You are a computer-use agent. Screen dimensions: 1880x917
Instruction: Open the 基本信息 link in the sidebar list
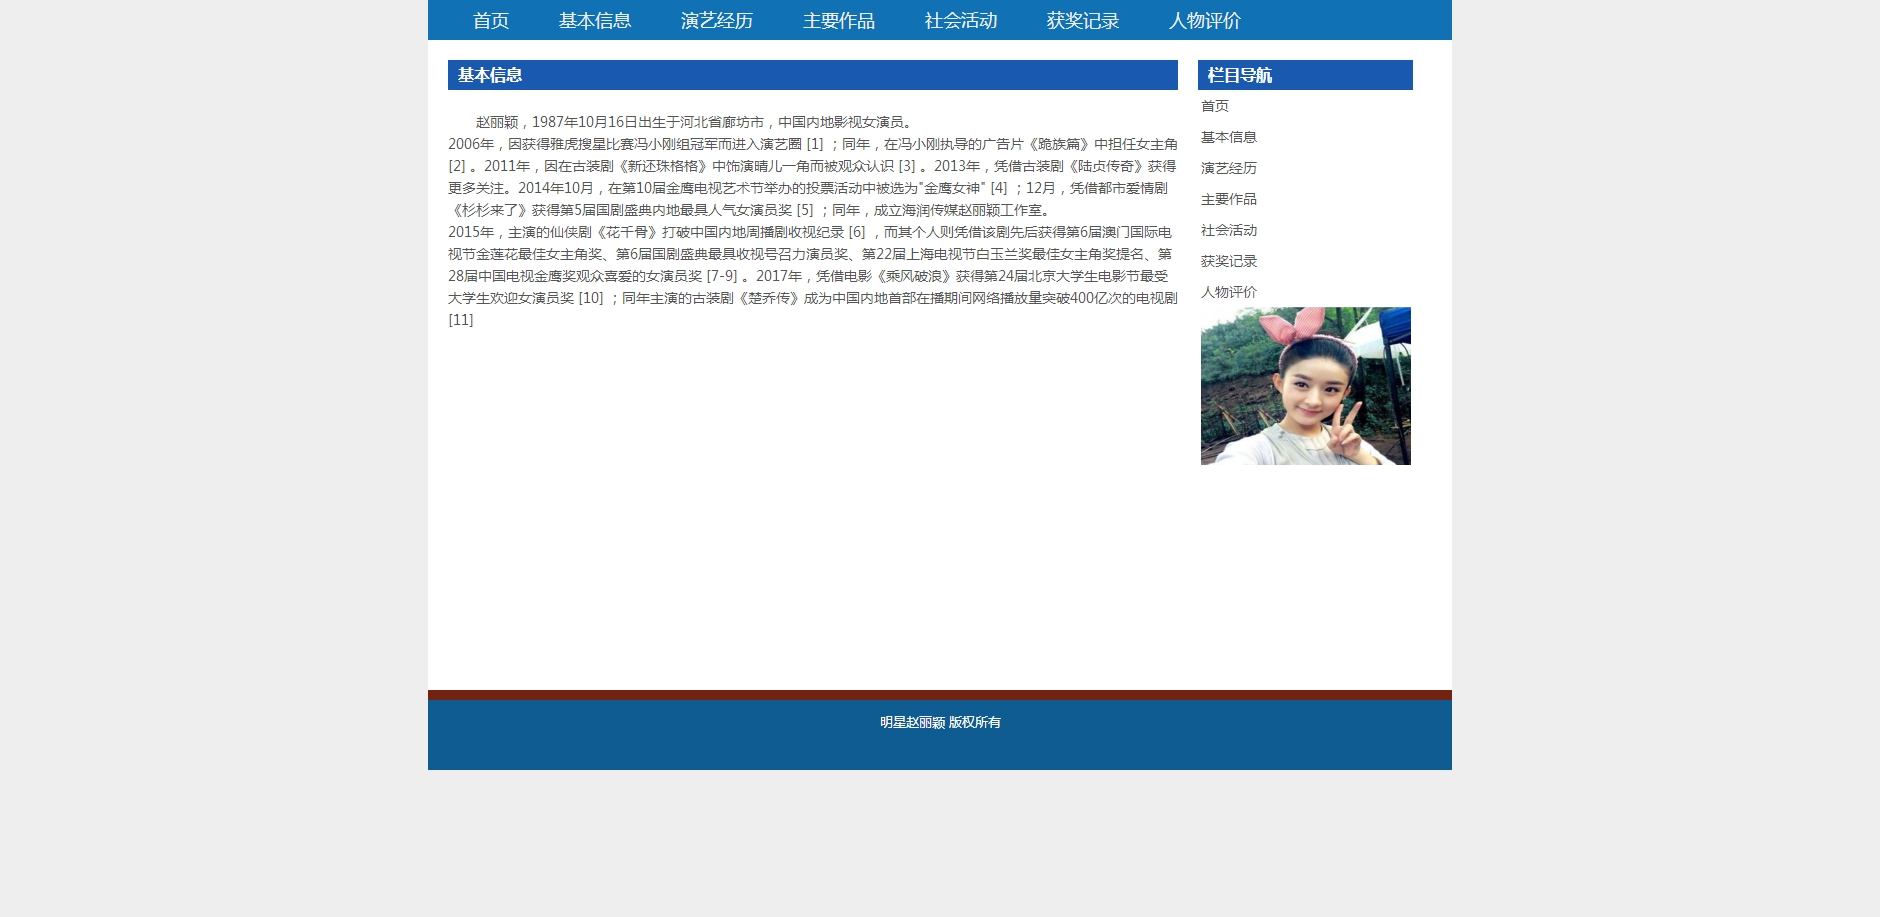(x=1228, y=137)
